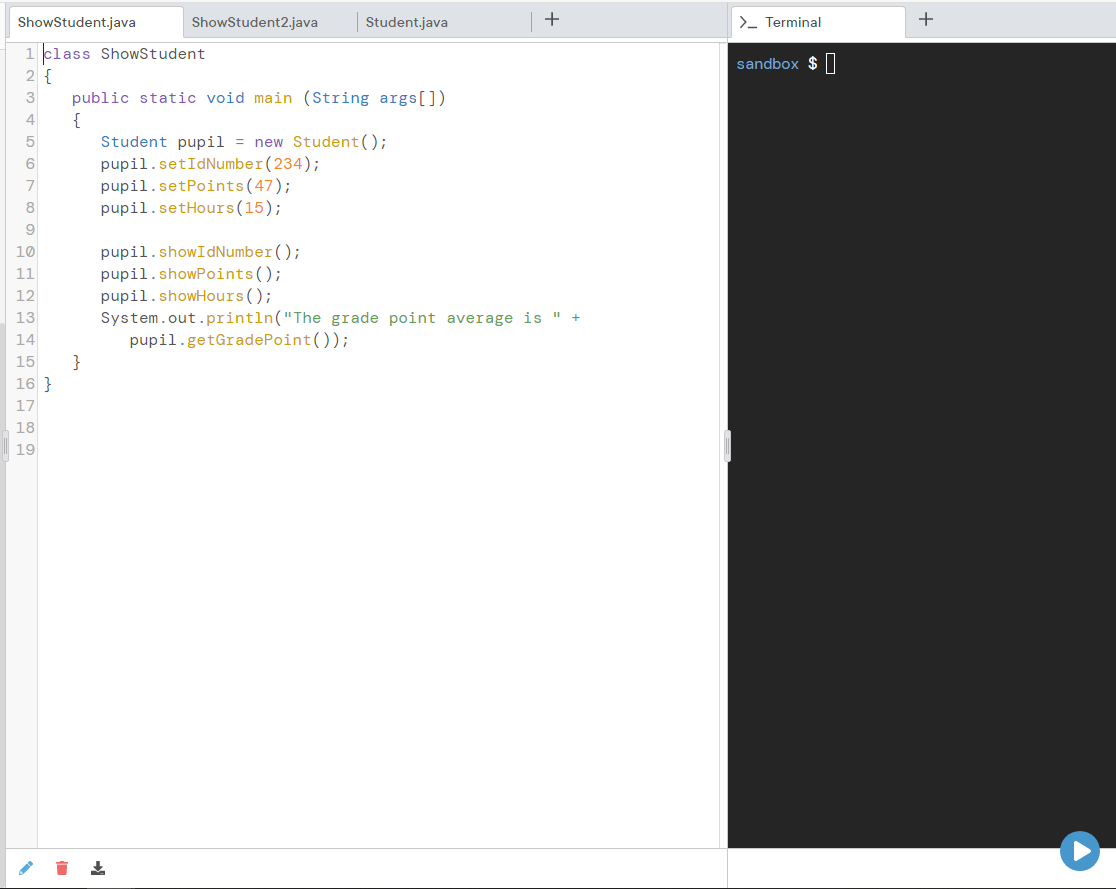Click the terminal input after the sandbox prompt
The height and width of the screenshot is (889, 1116).
830,63
